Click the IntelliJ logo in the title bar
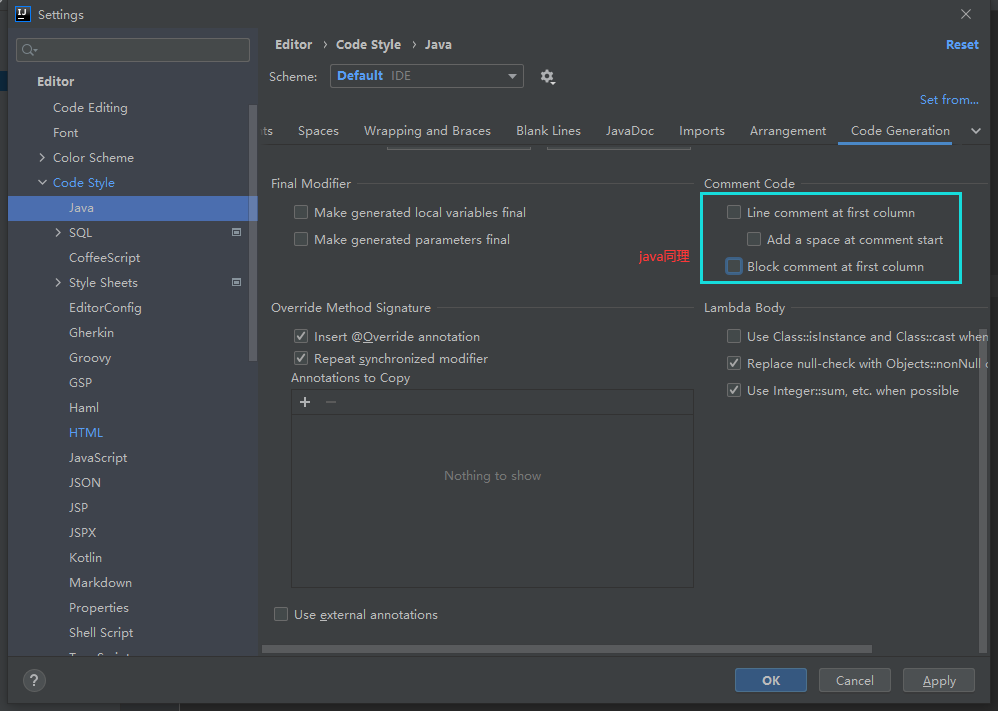The width and height of the screenshot is (998, 711). 22,14
